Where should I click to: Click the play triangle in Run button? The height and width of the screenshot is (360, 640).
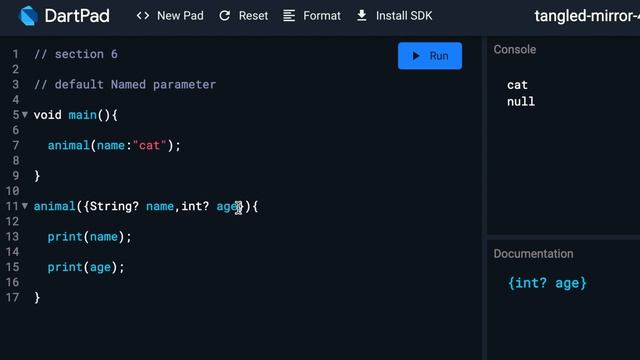pyautogui.click(x=416, y=56)
